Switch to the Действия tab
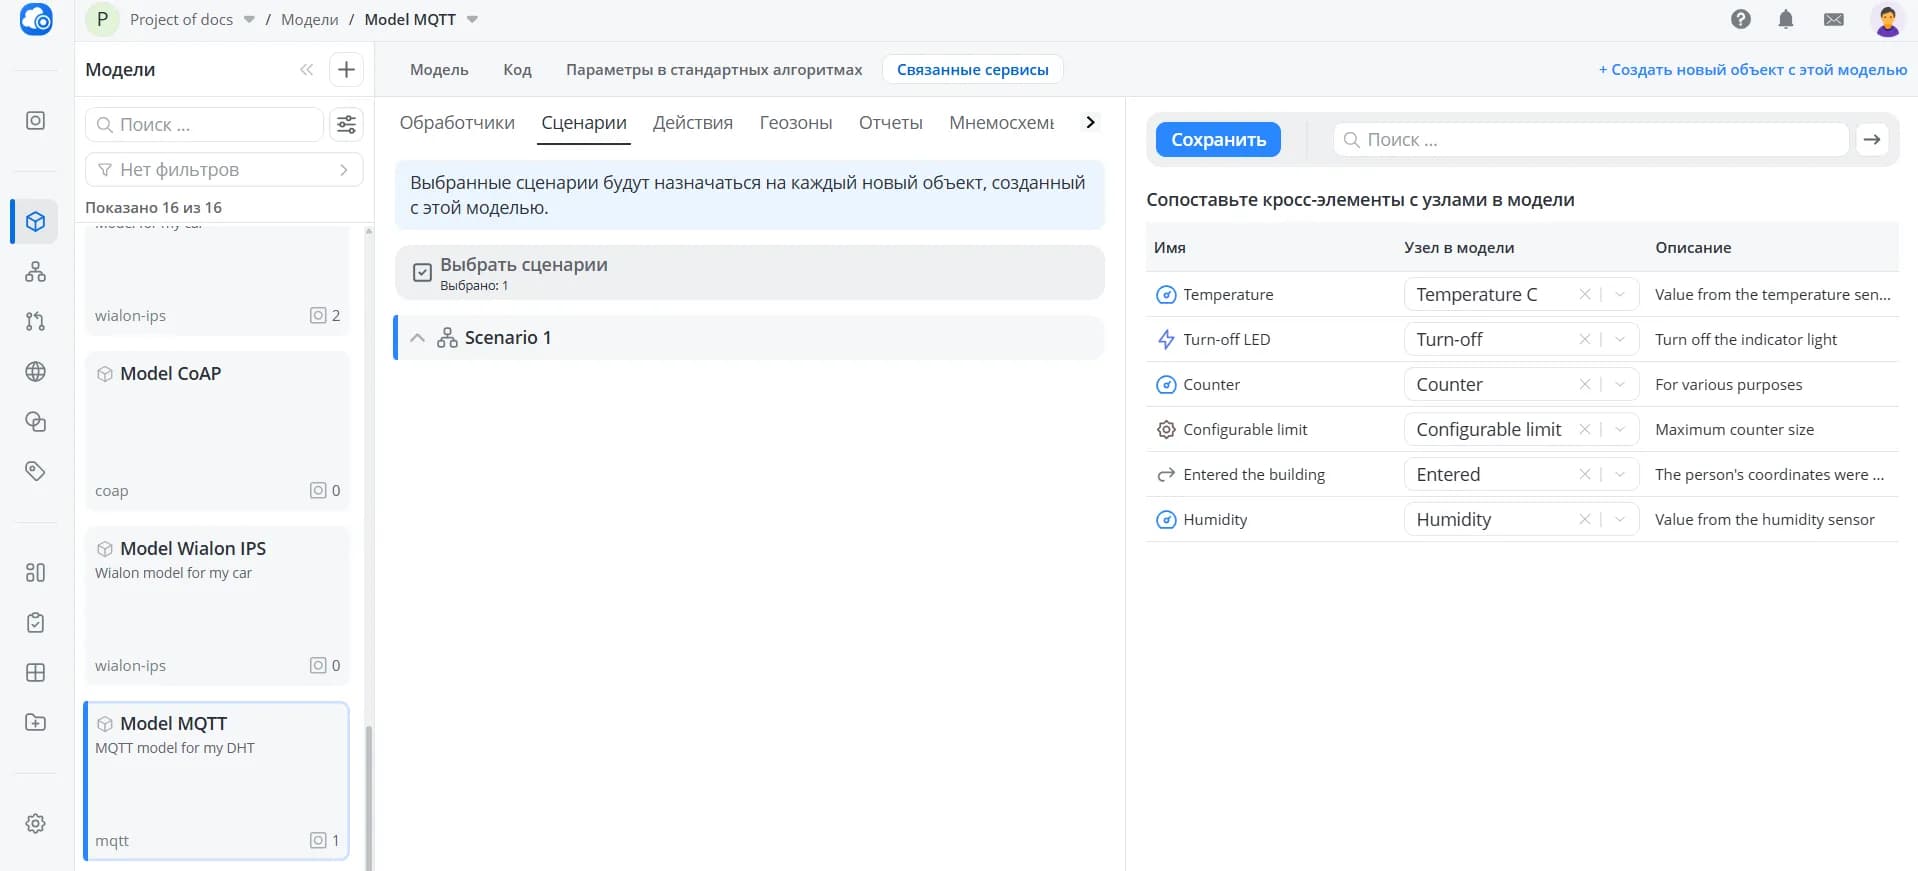1918x871 pixels. (693, 122)
